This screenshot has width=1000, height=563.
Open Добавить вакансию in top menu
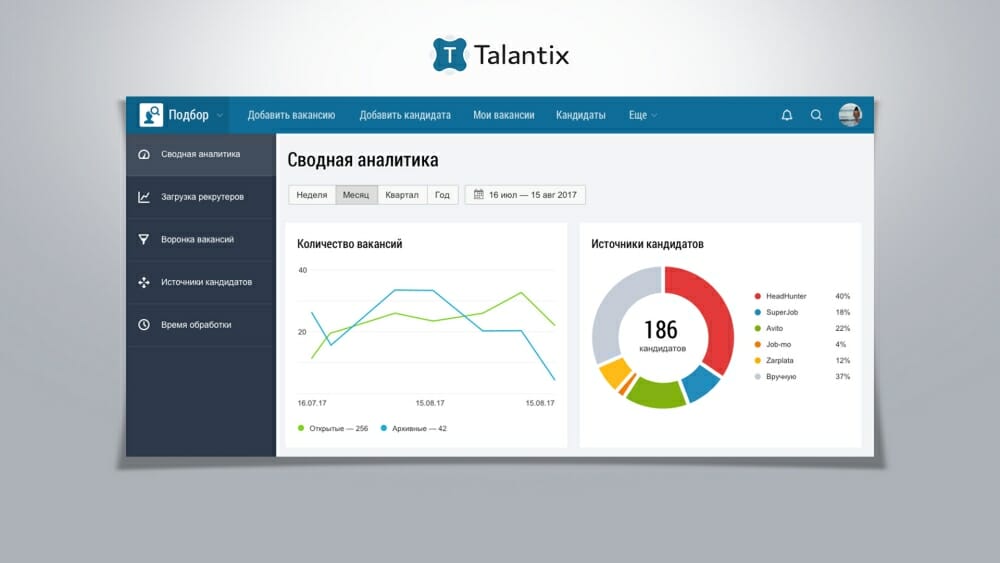tap(291, 115)
